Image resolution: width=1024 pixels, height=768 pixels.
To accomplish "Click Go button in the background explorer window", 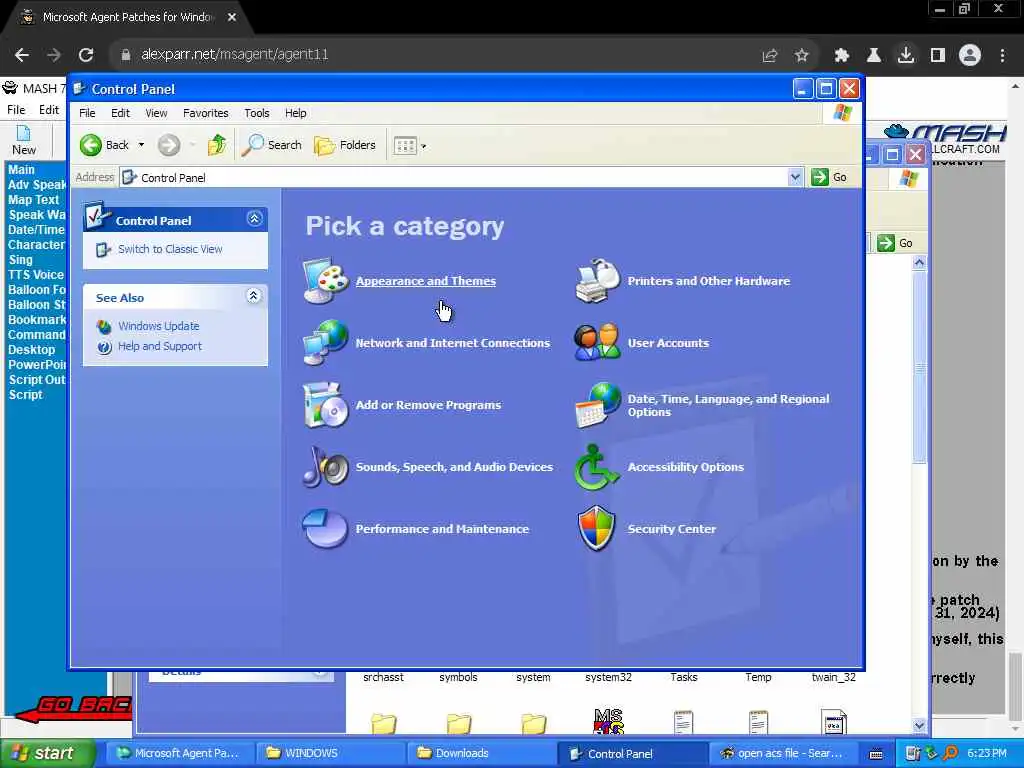I will pos(896,243).
